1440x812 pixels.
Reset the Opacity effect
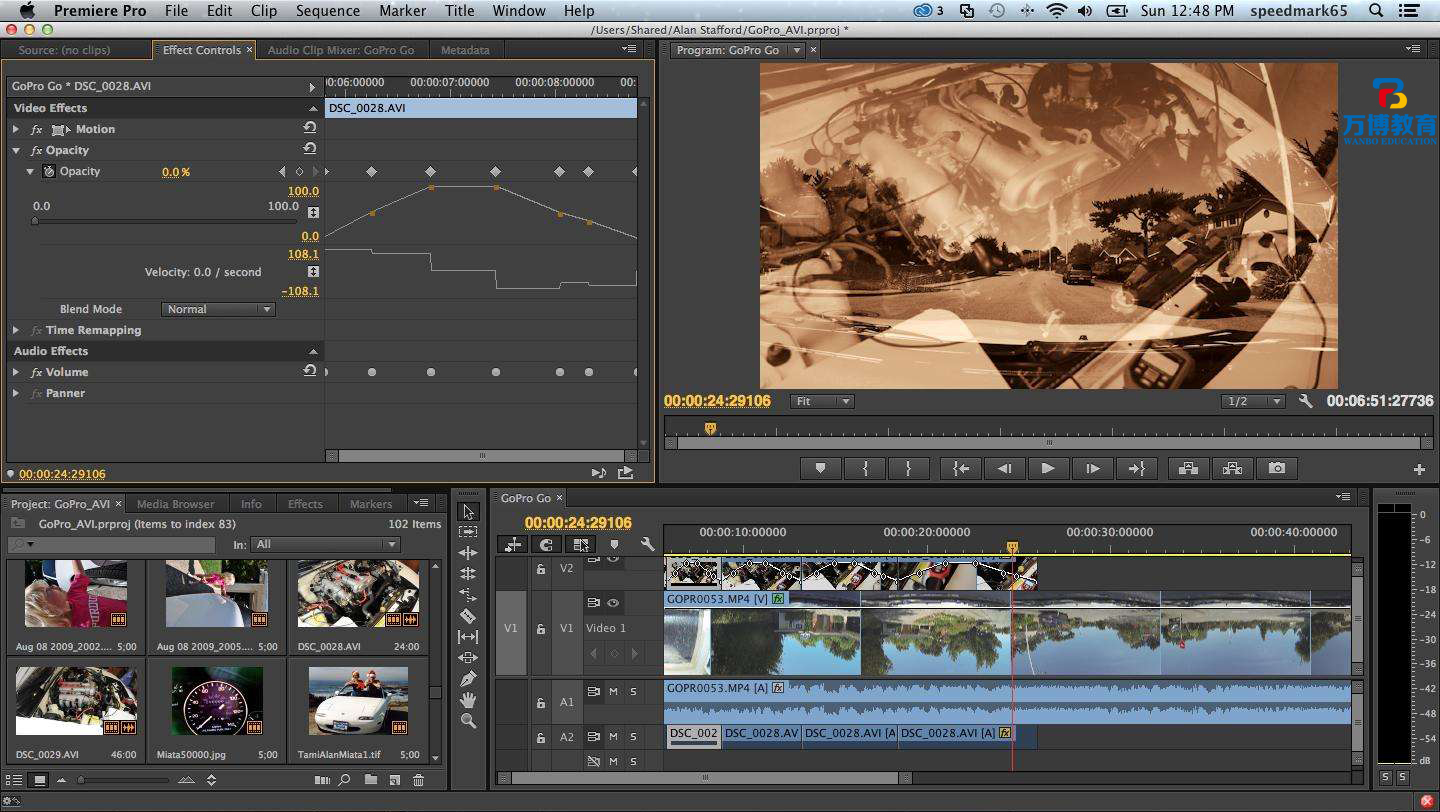(x=310, y=150)
